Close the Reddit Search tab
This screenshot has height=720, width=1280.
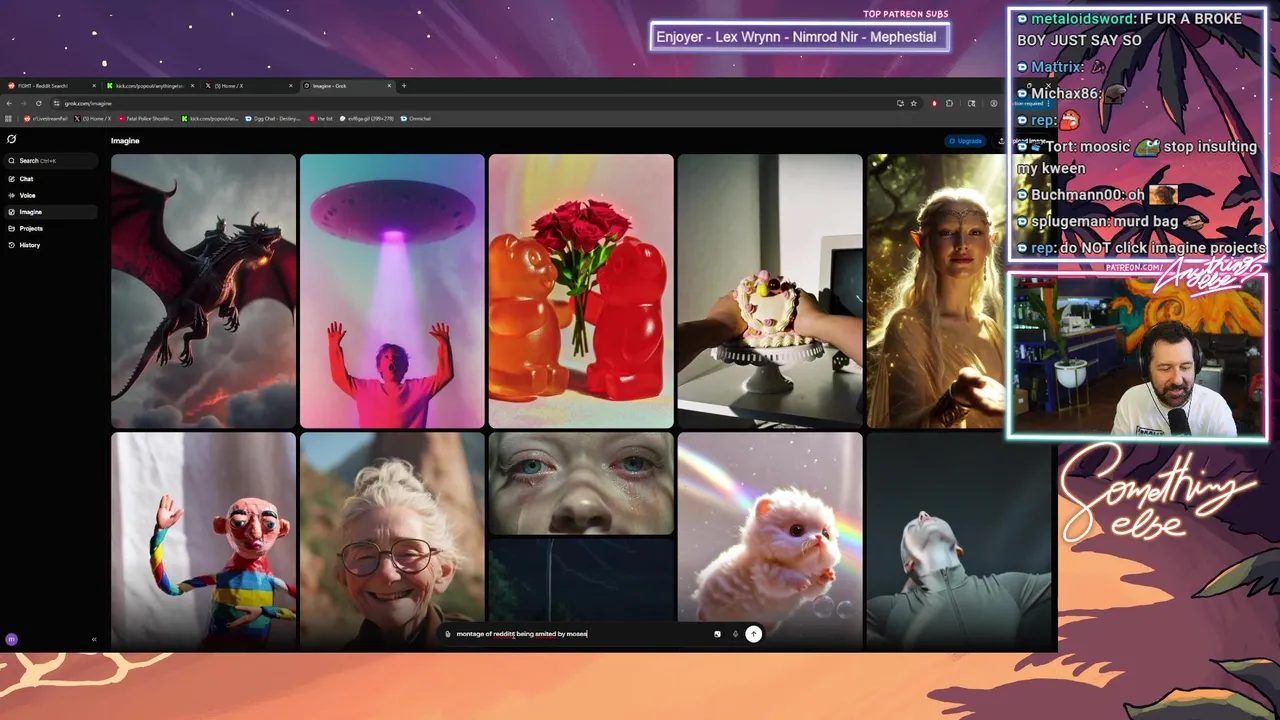tap(94, 86)
